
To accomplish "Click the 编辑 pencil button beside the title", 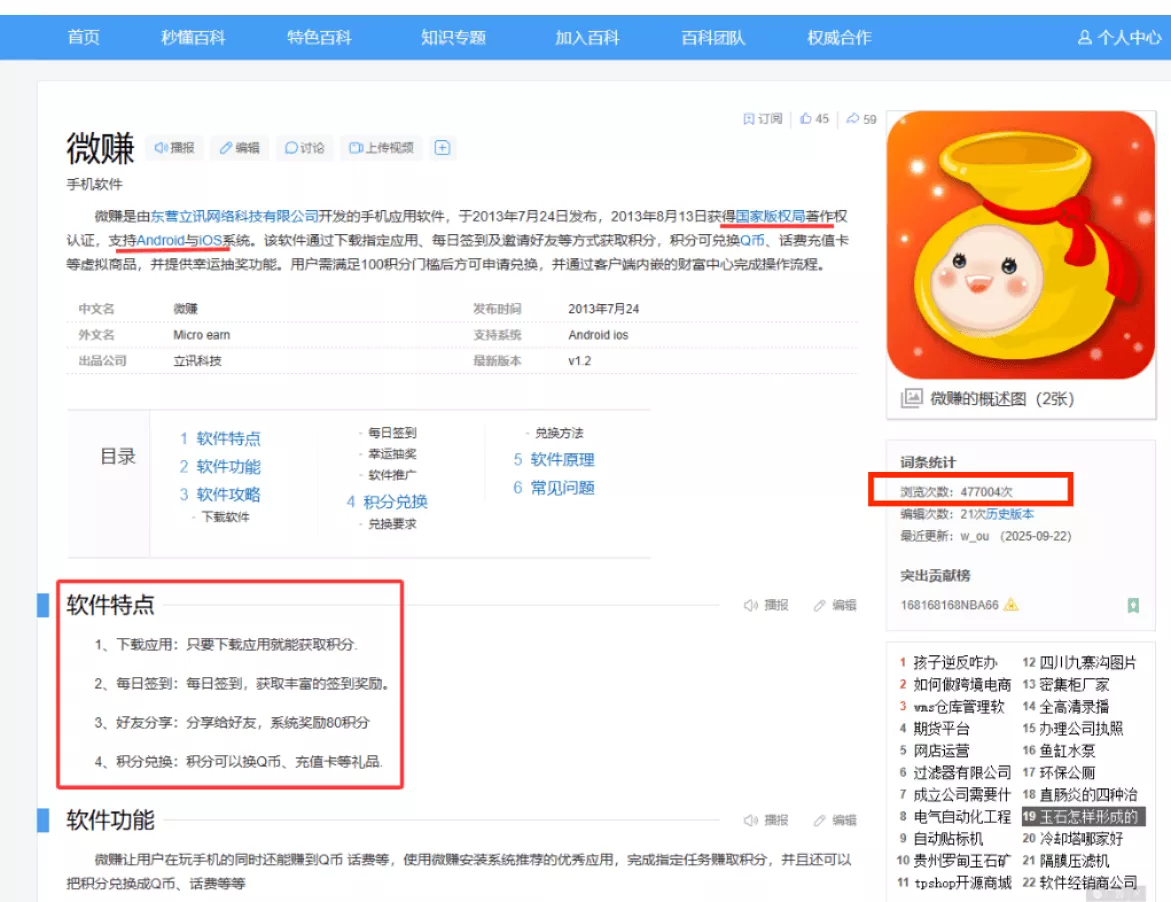I will pyautogui.click(x=239, y=148).
